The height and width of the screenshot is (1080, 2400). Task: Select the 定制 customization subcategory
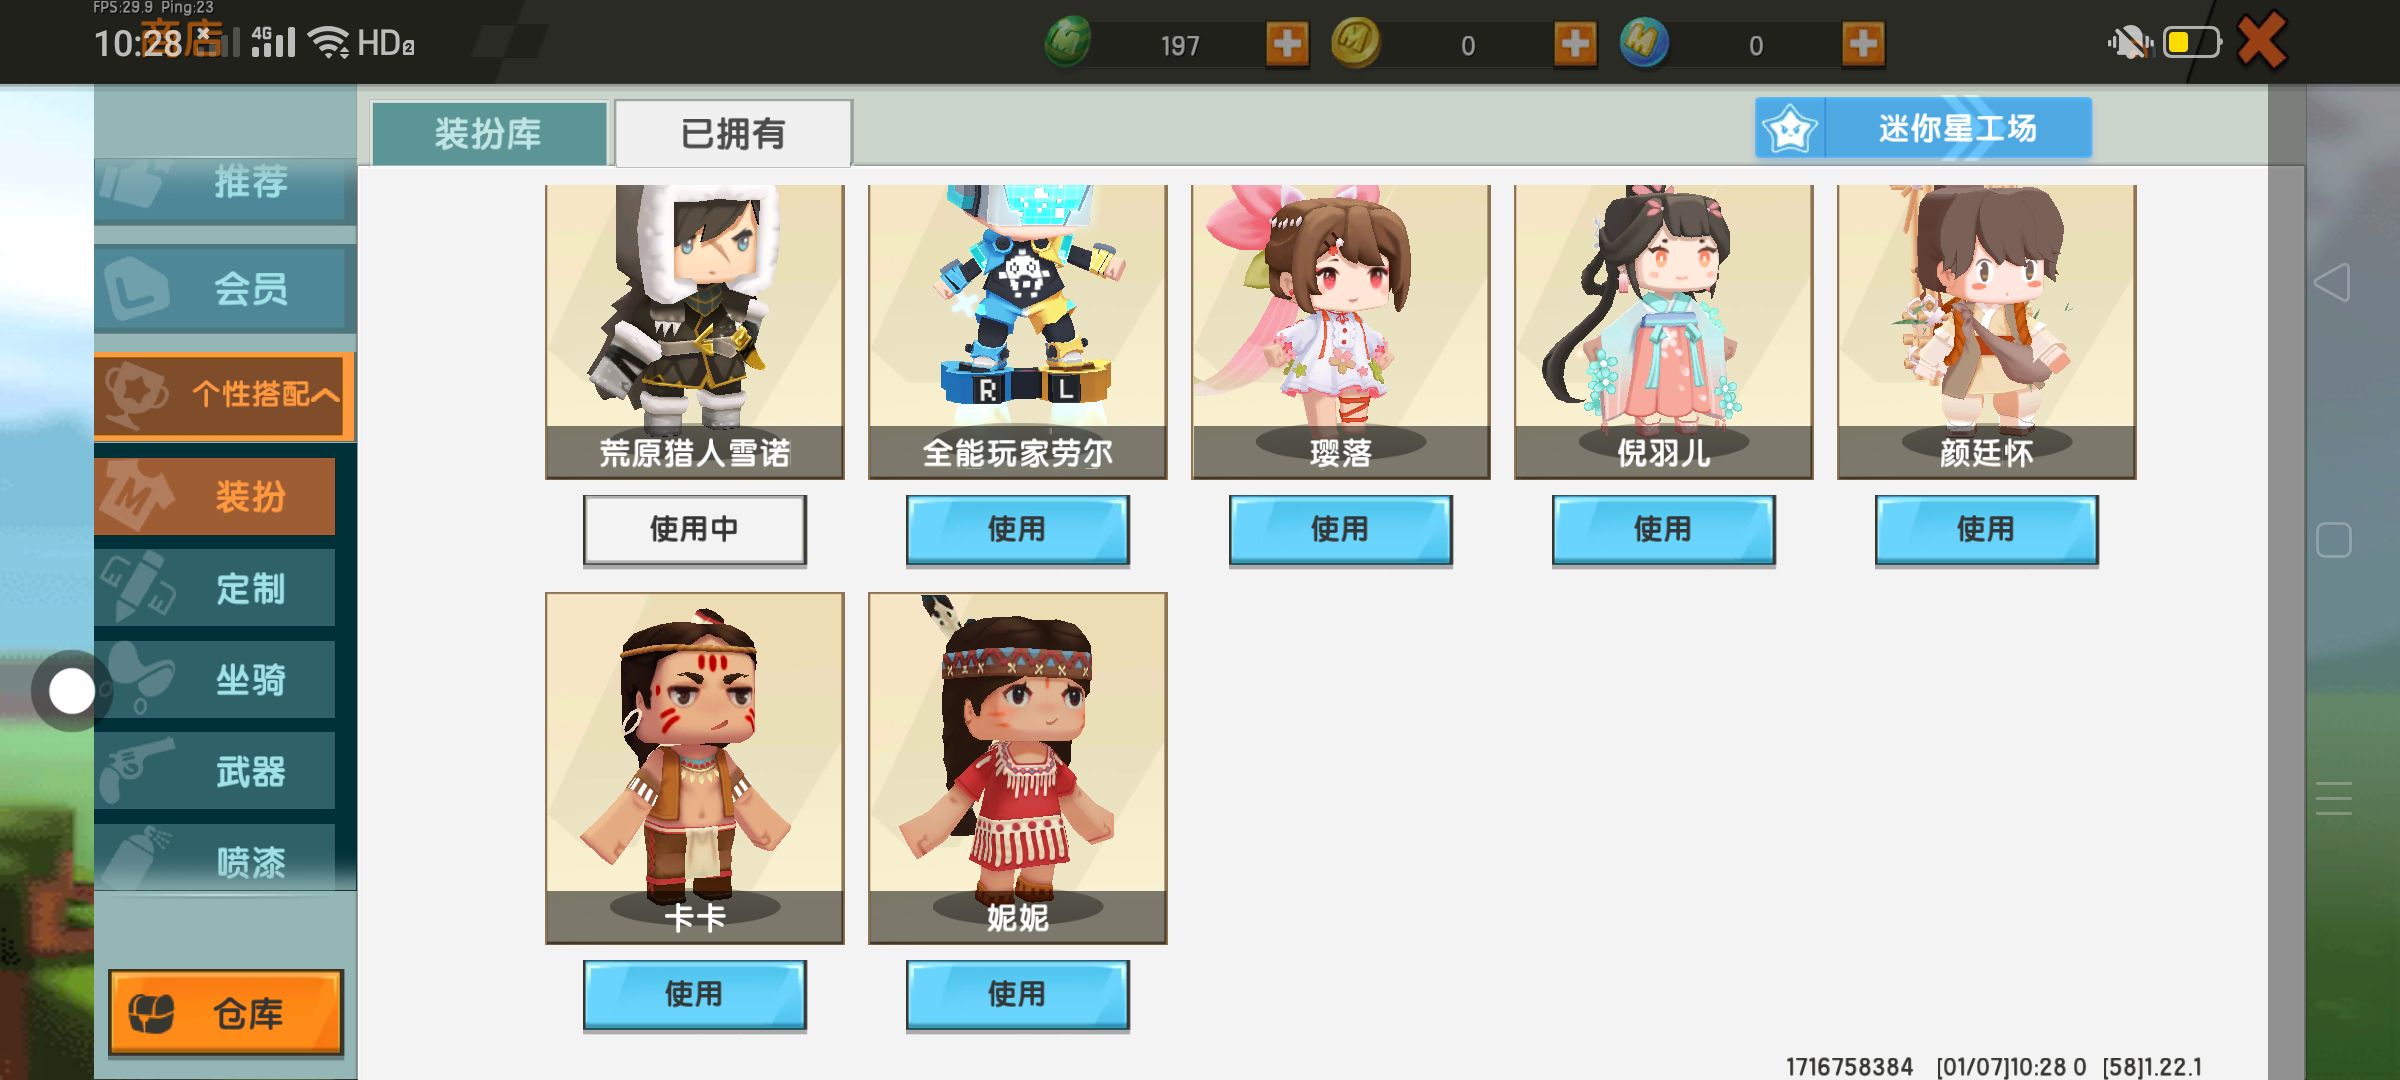(215, 588)
